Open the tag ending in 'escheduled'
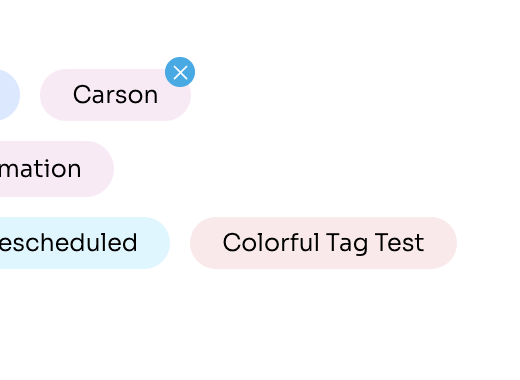 click(x=85, y=243)
